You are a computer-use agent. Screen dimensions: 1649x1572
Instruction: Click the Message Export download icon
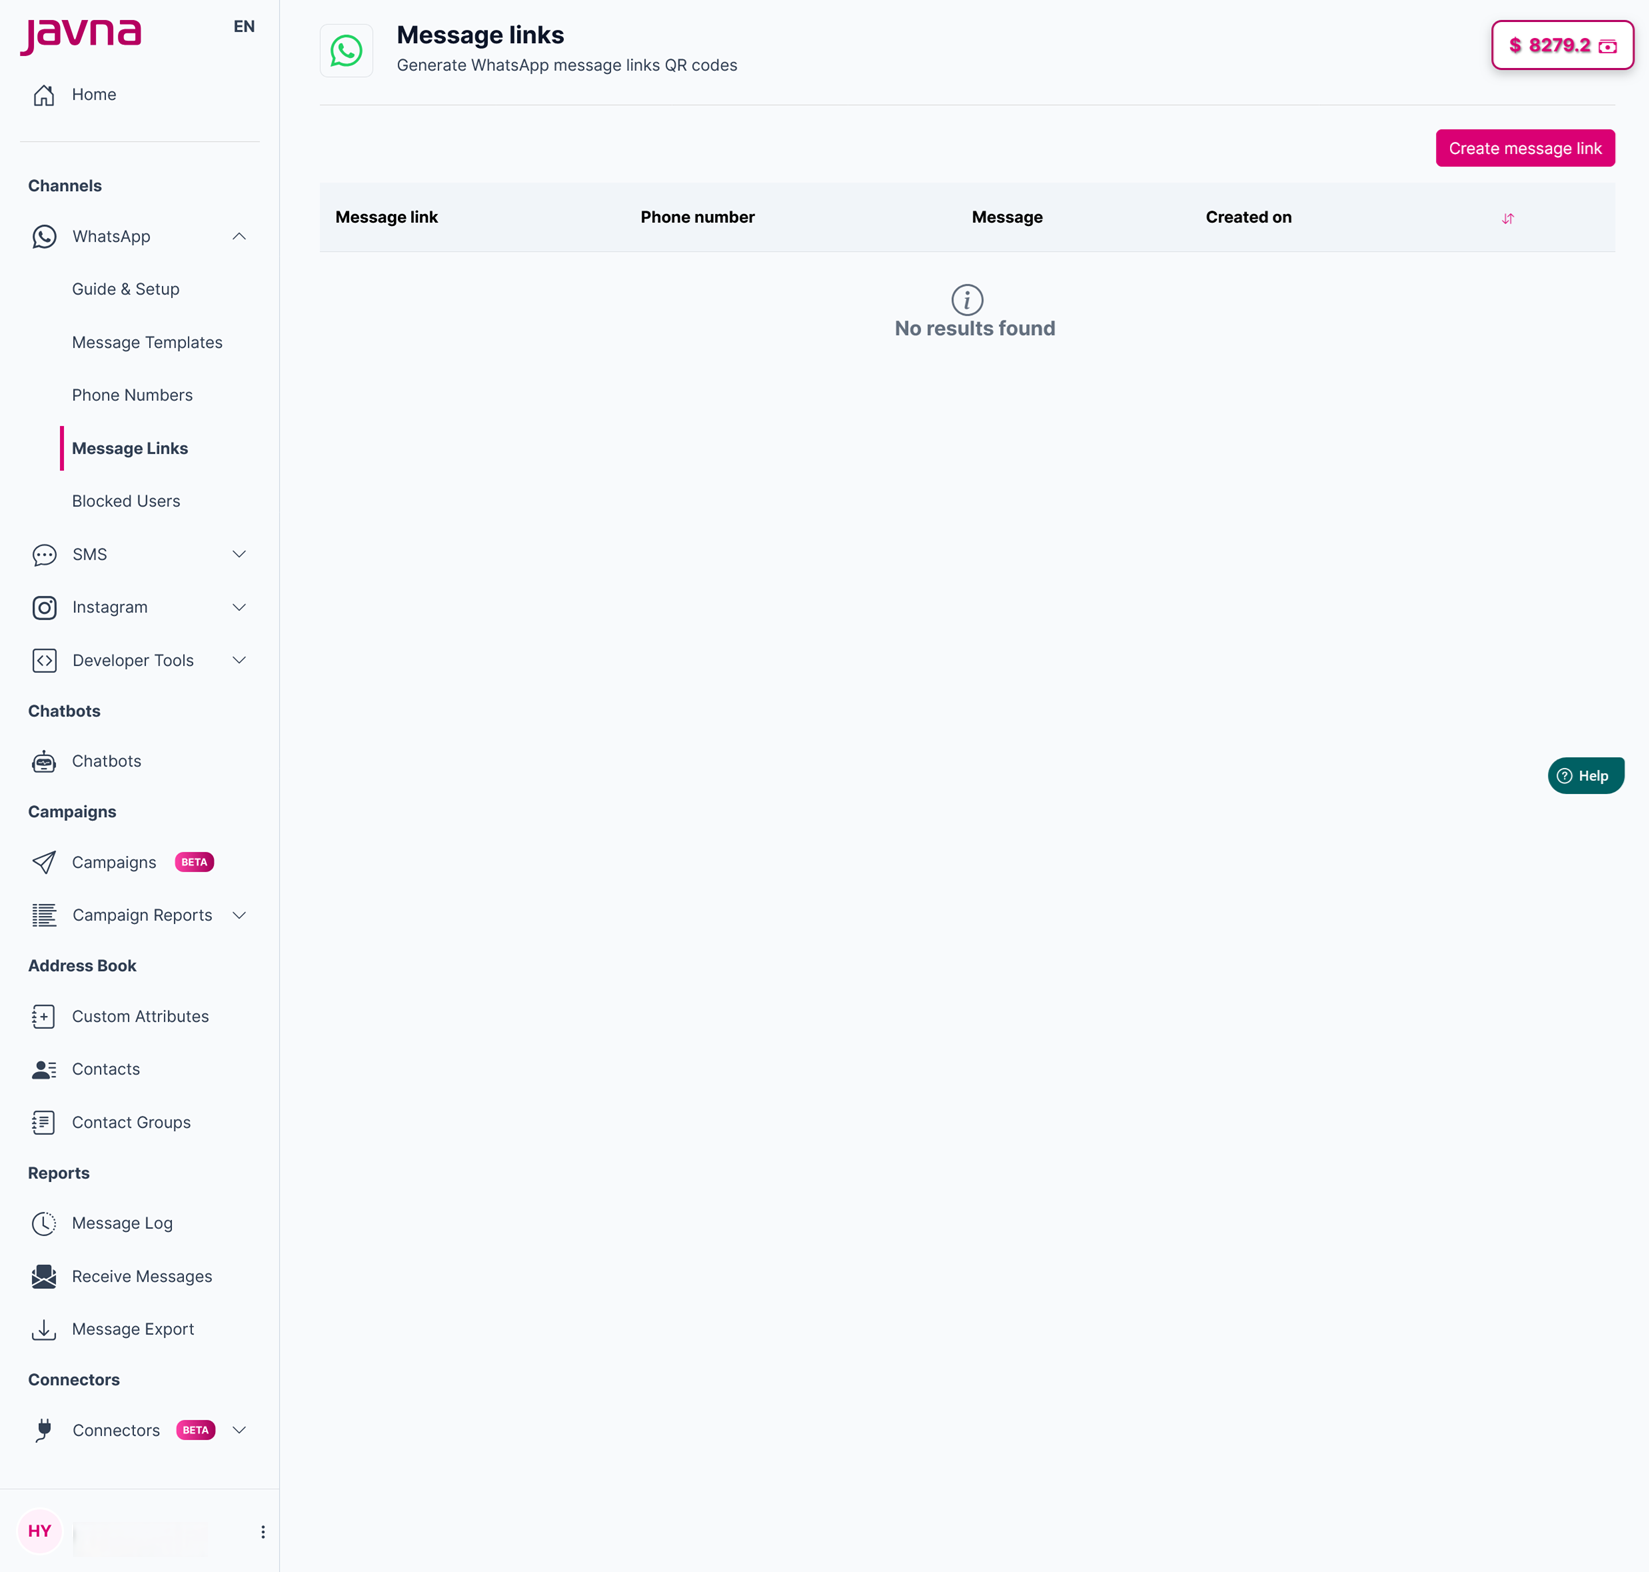click(x=44, y=1330)
